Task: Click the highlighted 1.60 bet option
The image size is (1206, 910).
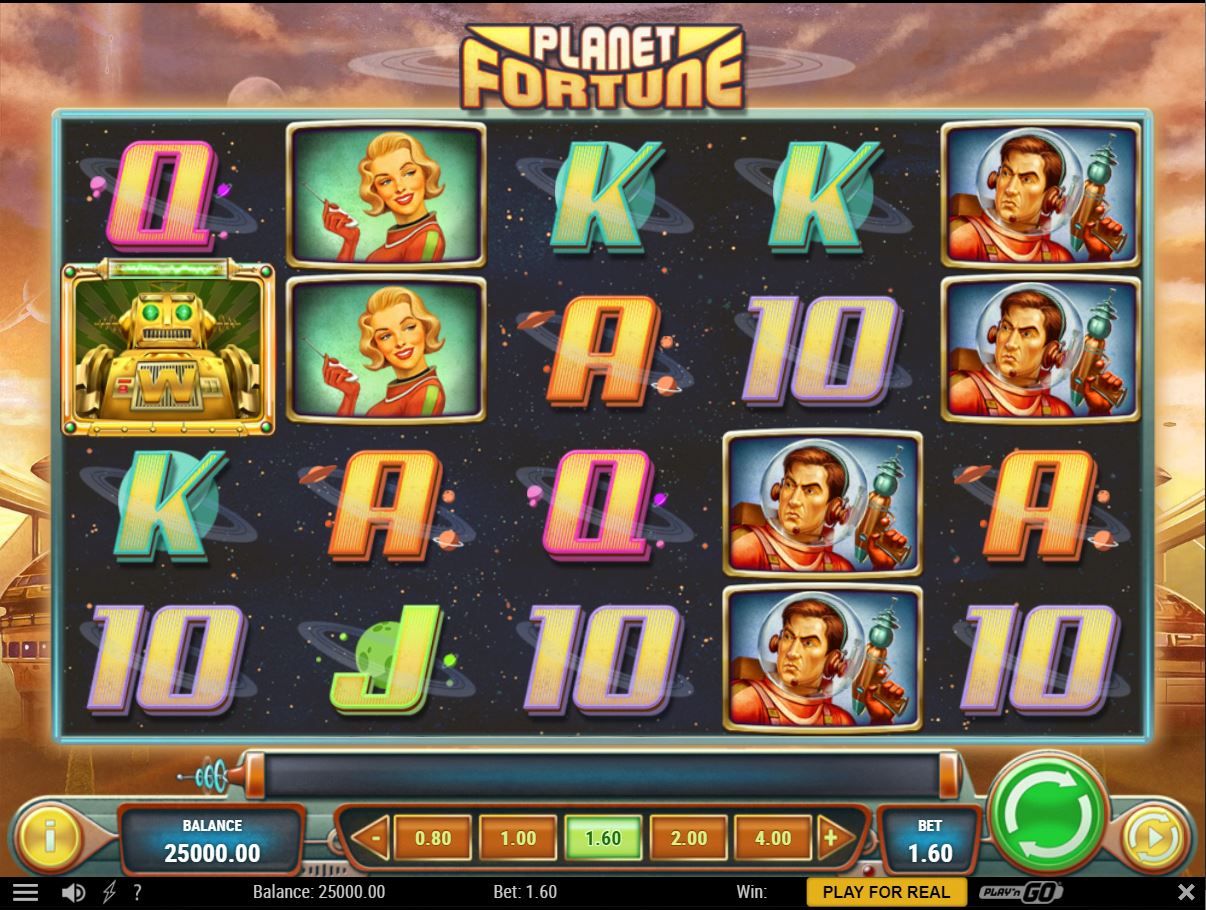Action: coord(603,838)
